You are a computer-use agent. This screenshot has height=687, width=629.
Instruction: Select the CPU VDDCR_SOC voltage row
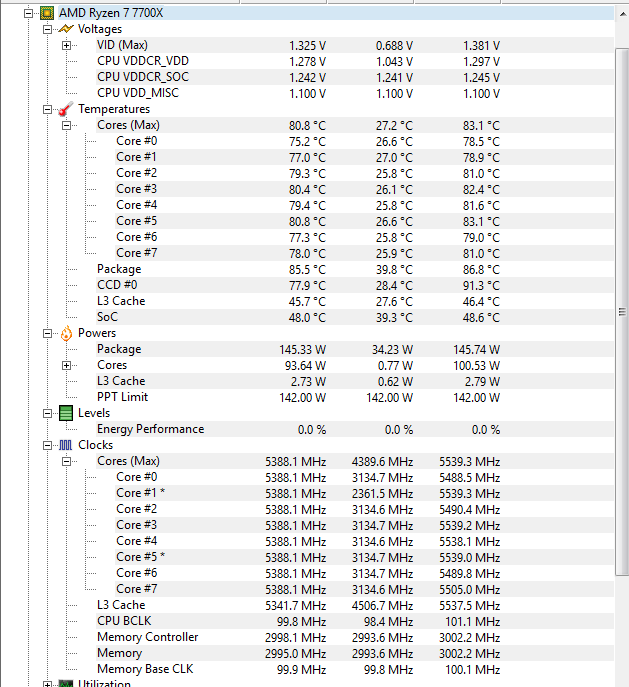(x=355, y=77)
